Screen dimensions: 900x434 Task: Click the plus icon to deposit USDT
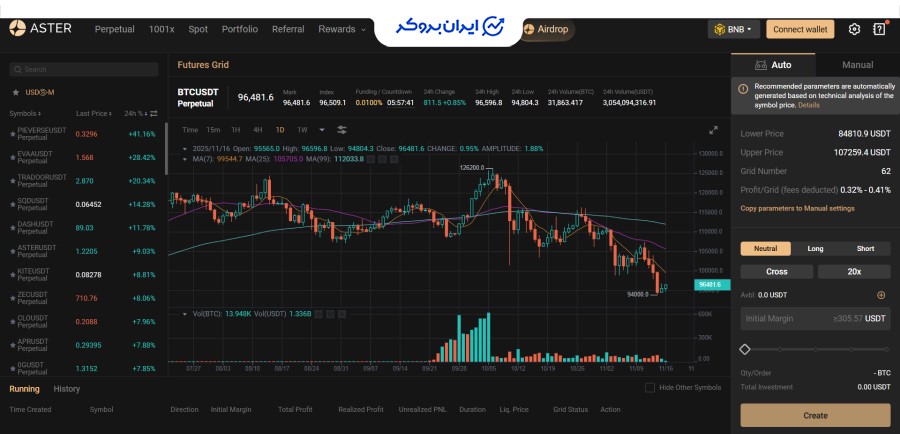tap(881, 295)
